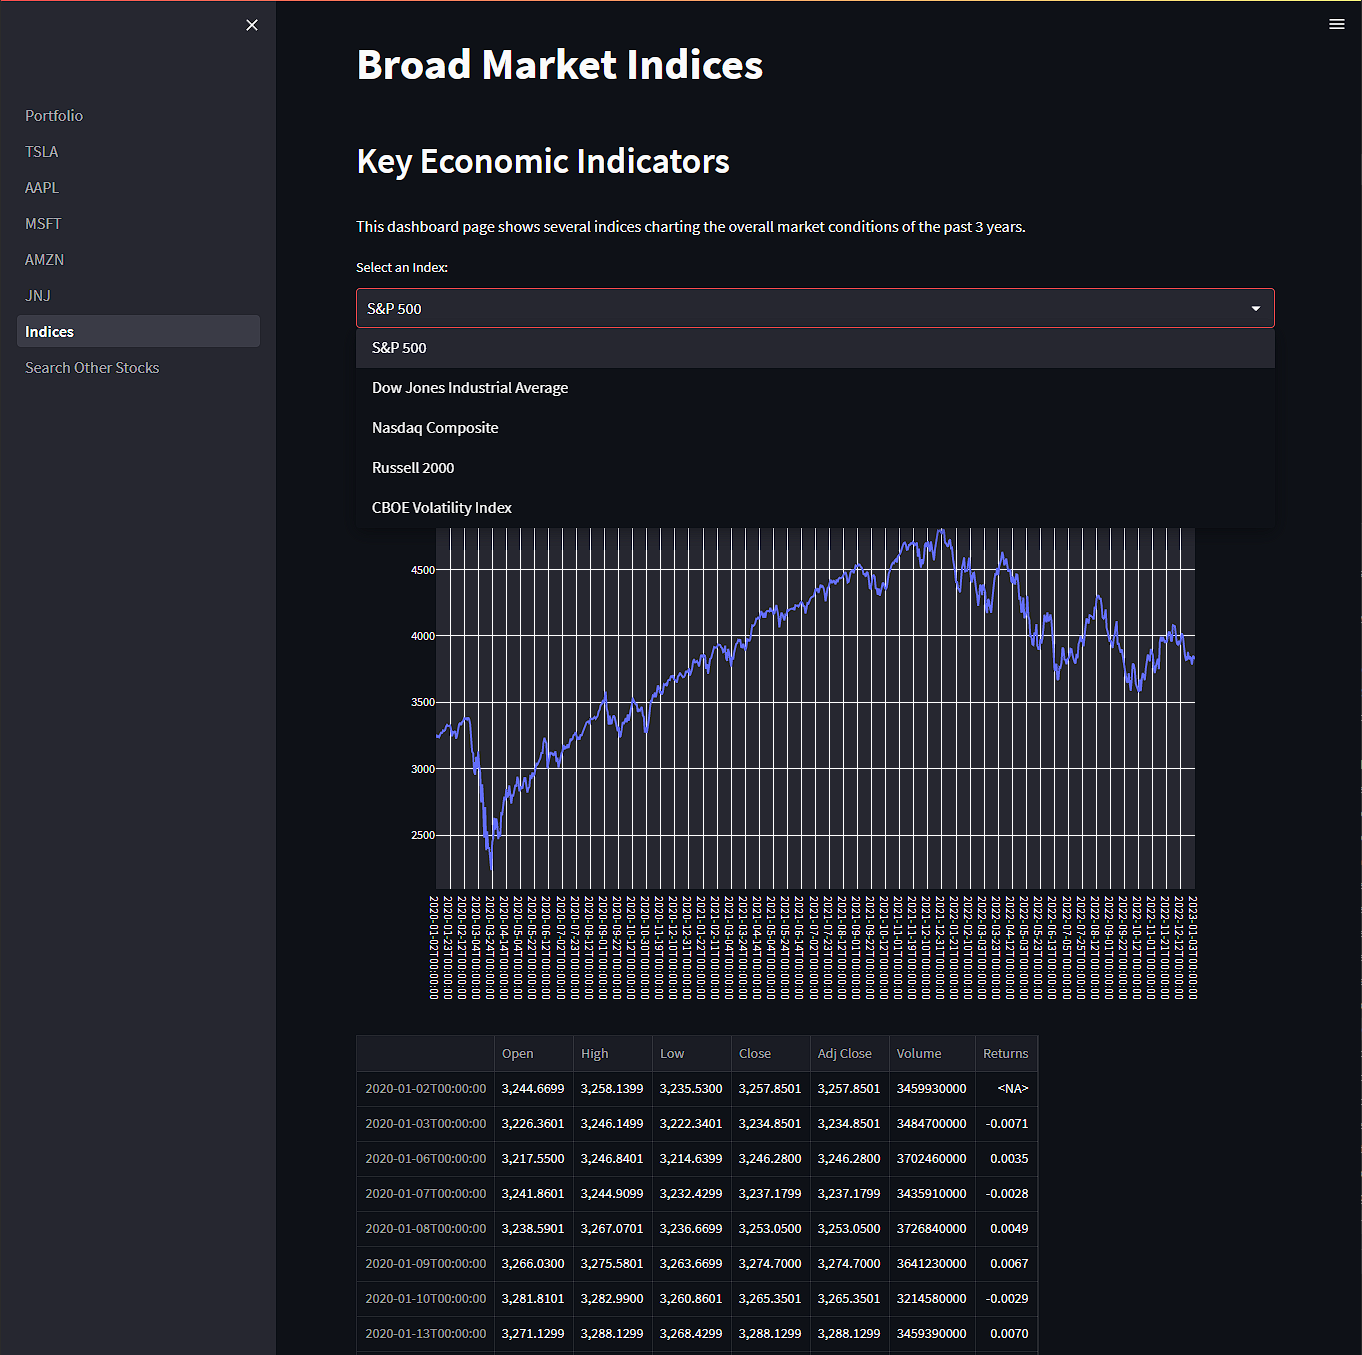Open the hamburger menu icon

(1337, 24)
